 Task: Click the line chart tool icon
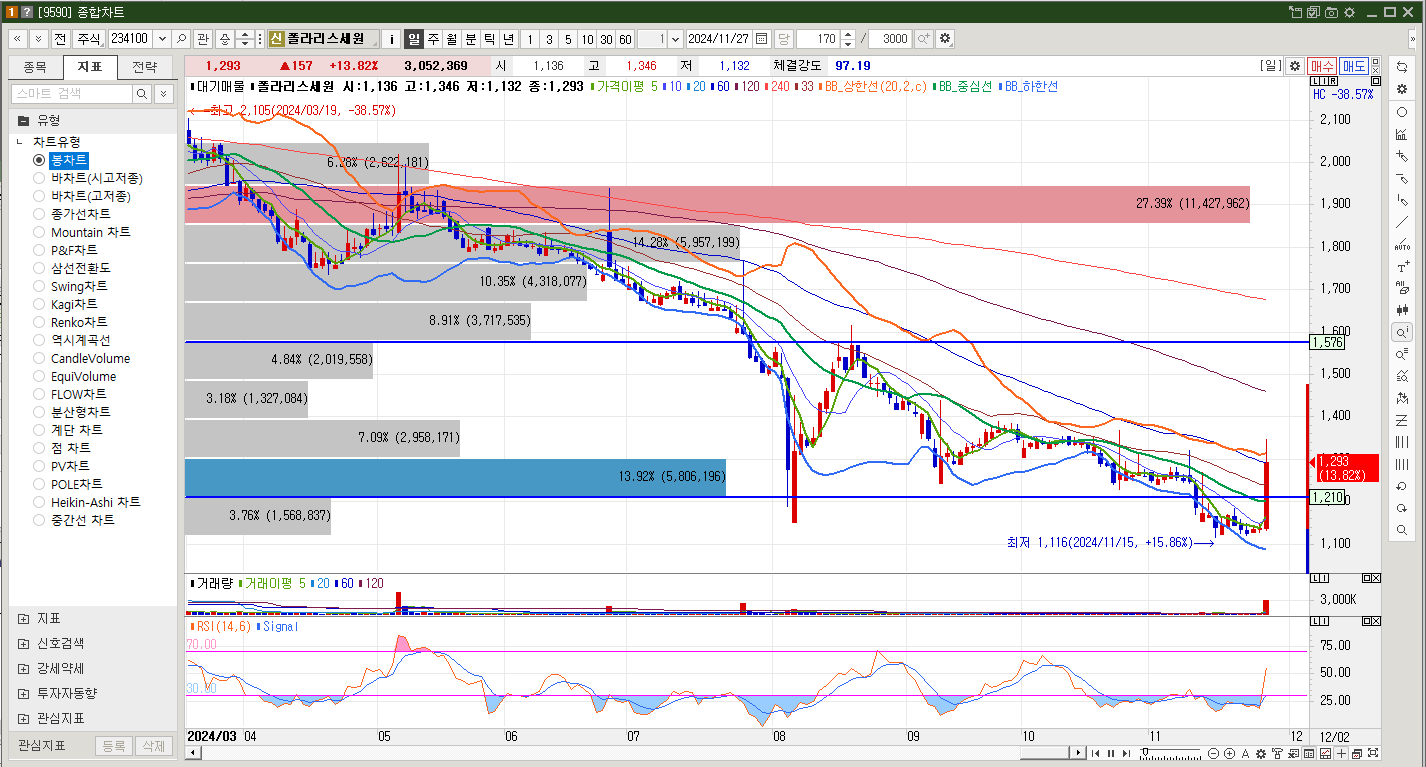click(1402, 134)
